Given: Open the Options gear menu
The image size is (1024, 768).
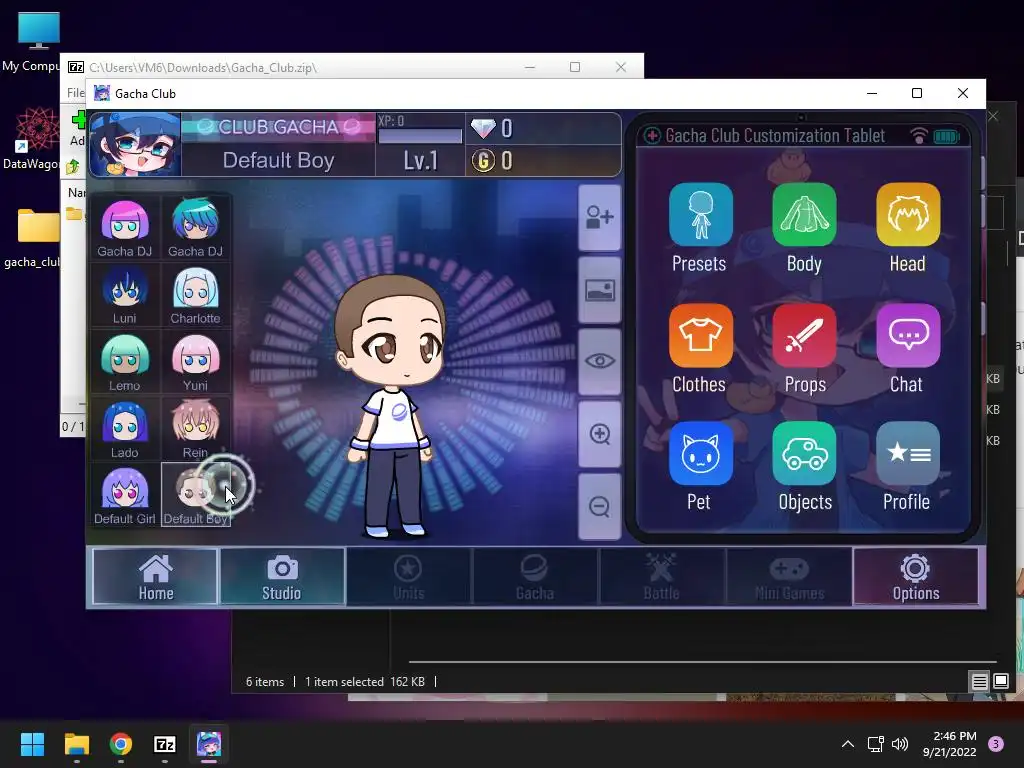Looking at the screenshot, I should (x=916, y=577).
